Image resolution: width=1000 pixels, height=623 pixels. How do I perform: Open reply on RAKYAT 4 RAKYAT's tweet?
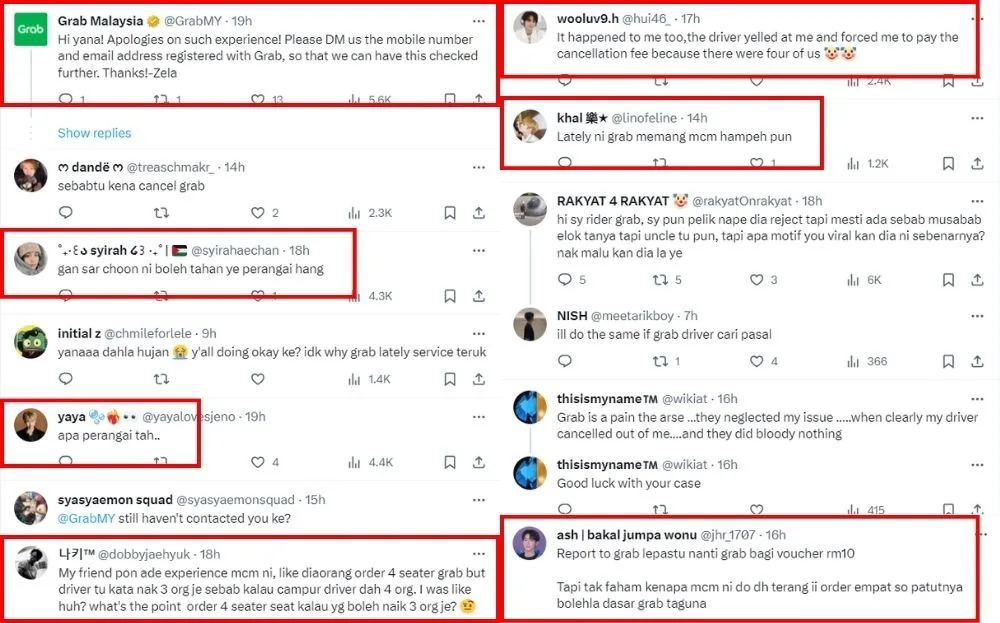point(563,280)
